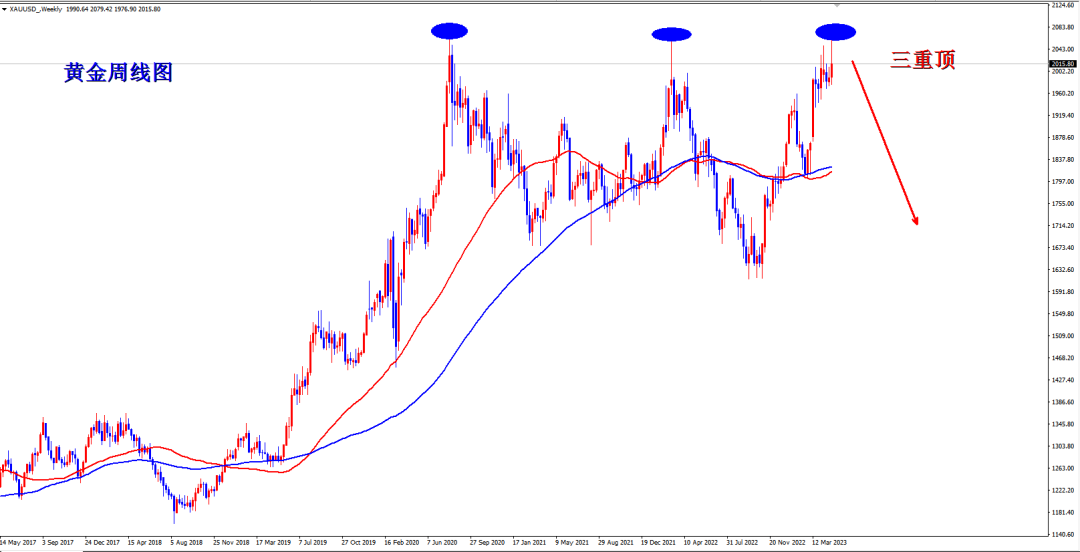
Task: Click the XAUUSD_Weekly symbol title
Action: click(x=36, y=9)
